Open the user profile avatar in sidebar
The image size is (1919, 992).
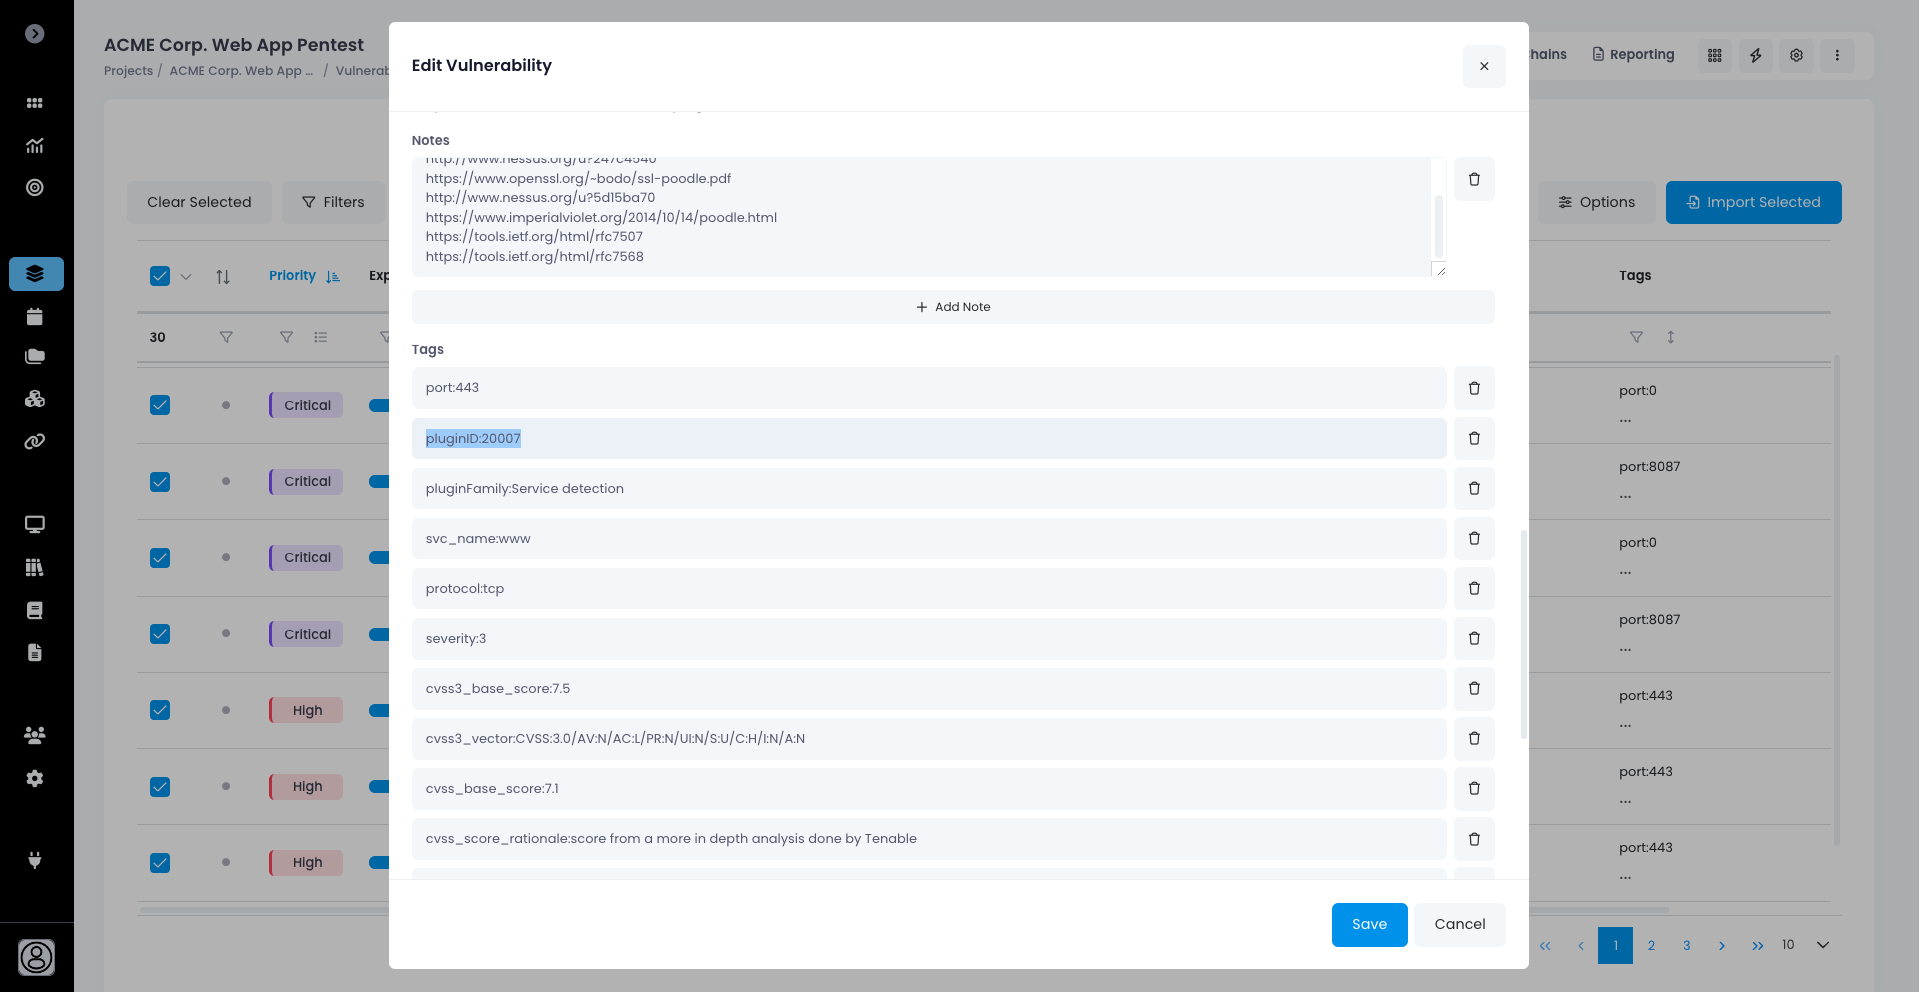36,957
